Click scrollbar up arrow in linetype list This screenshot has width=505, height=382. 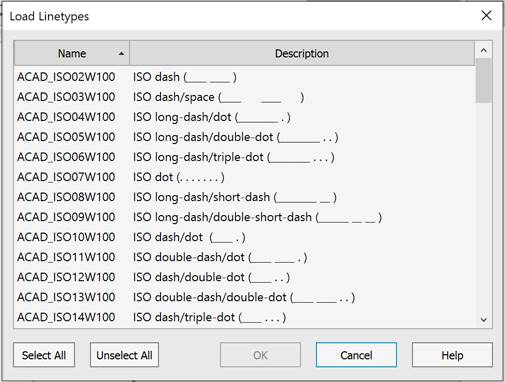(x=484, y=50)
